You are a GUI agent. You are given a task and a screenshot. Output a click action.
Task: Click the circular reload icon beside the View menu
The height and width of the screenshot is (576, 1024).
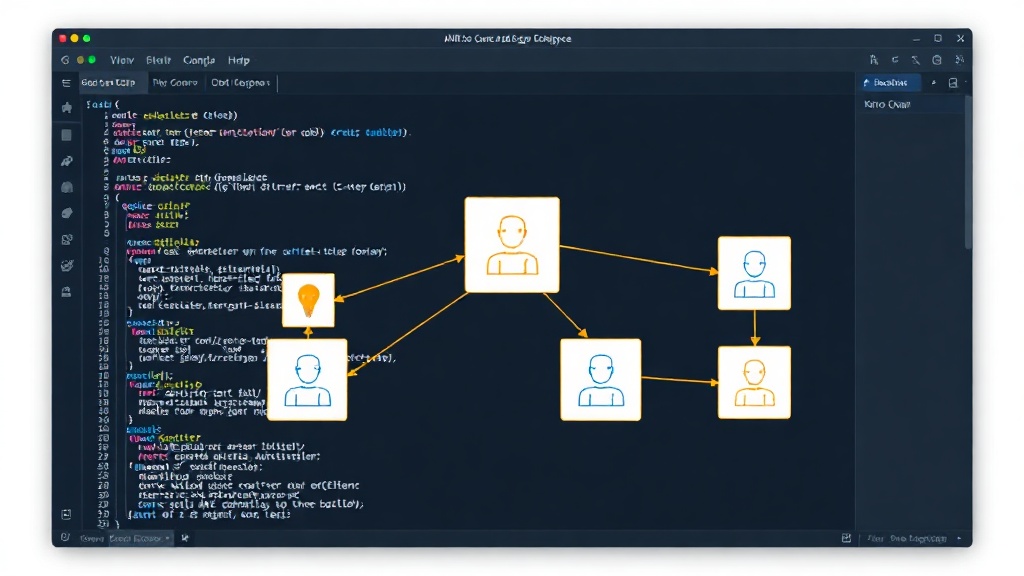point(65,60)
